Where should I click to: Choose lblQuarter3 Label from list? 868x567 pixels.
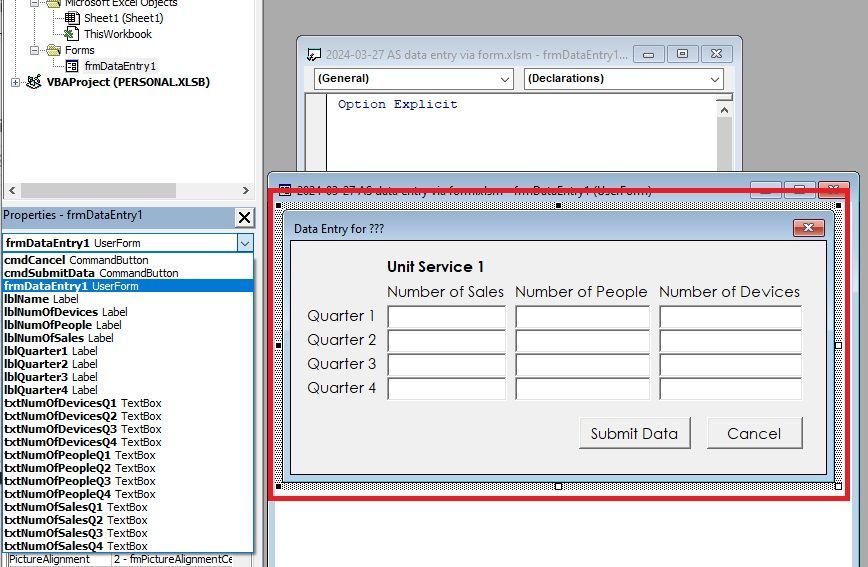pos(128,377)
